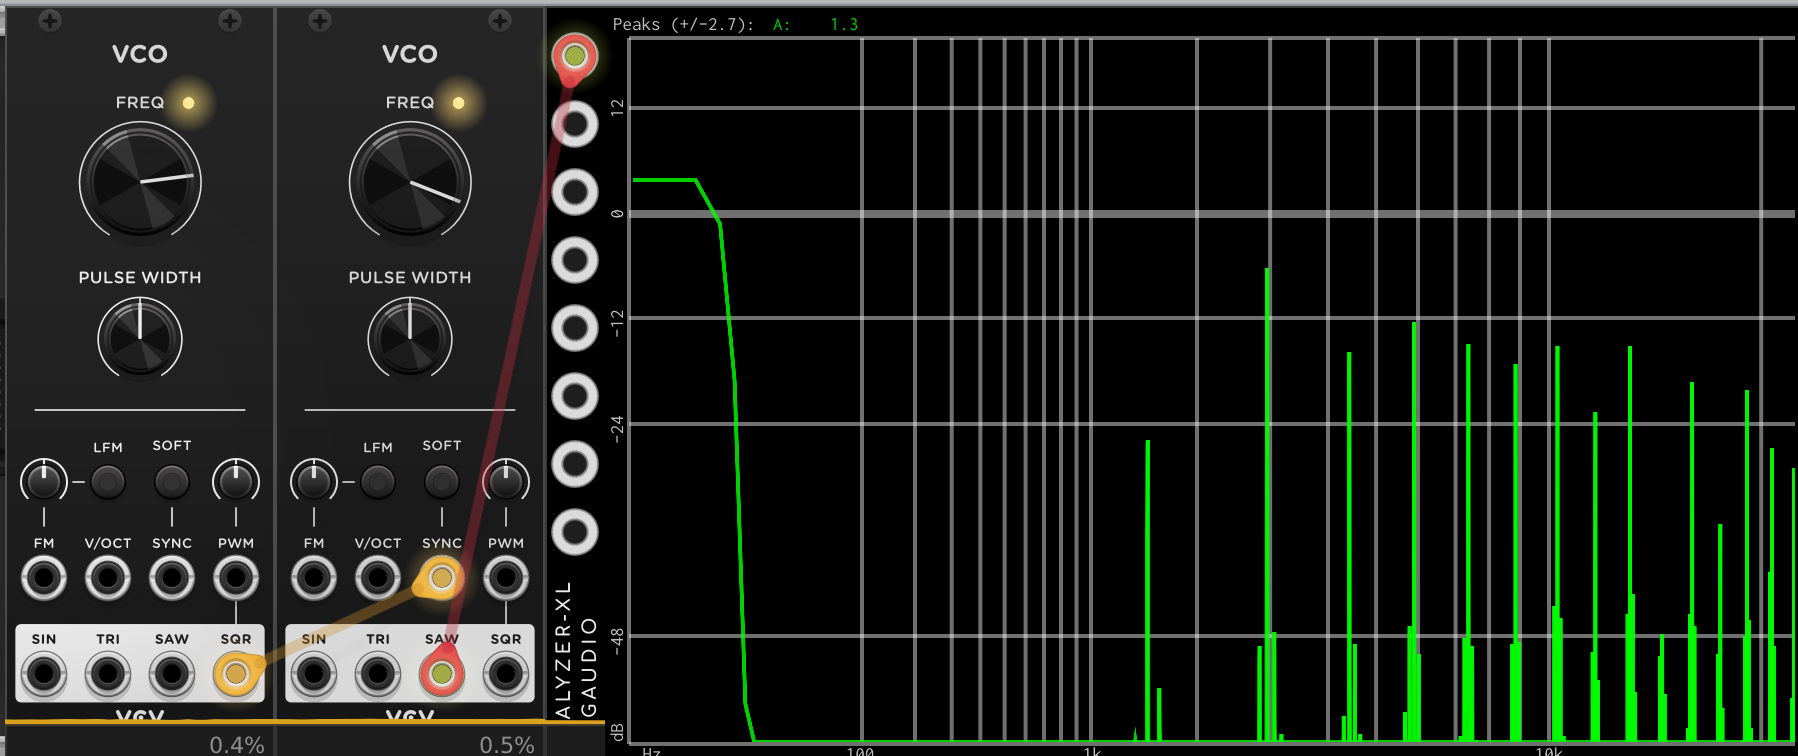Toggle LFM button on the first VCO

[x=108, y=482]
